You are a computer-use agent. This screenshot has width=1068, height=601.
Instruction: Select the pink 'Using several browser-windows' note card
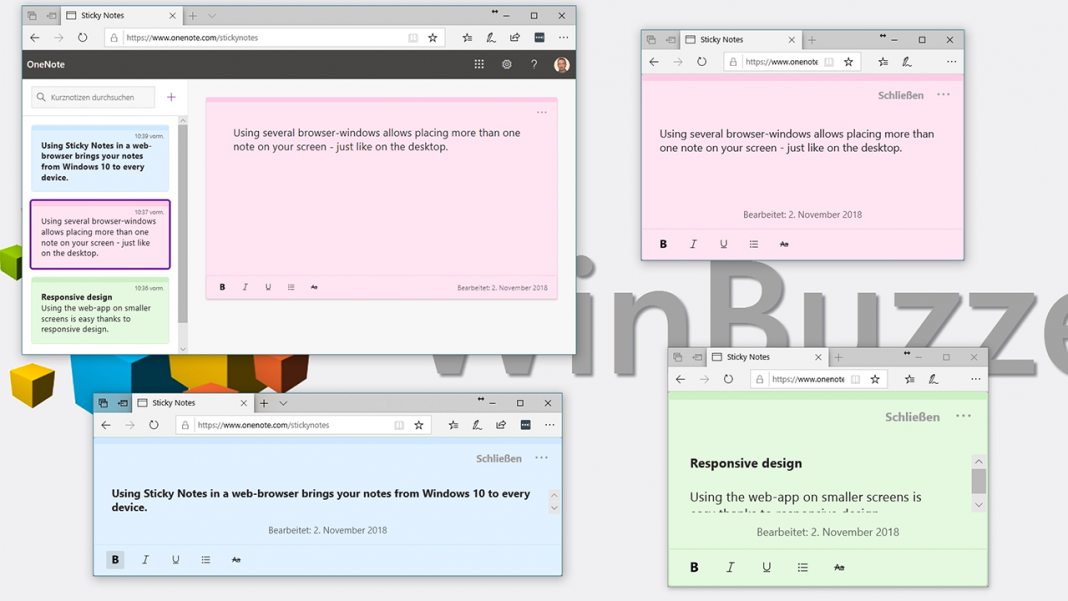(100, 234)
